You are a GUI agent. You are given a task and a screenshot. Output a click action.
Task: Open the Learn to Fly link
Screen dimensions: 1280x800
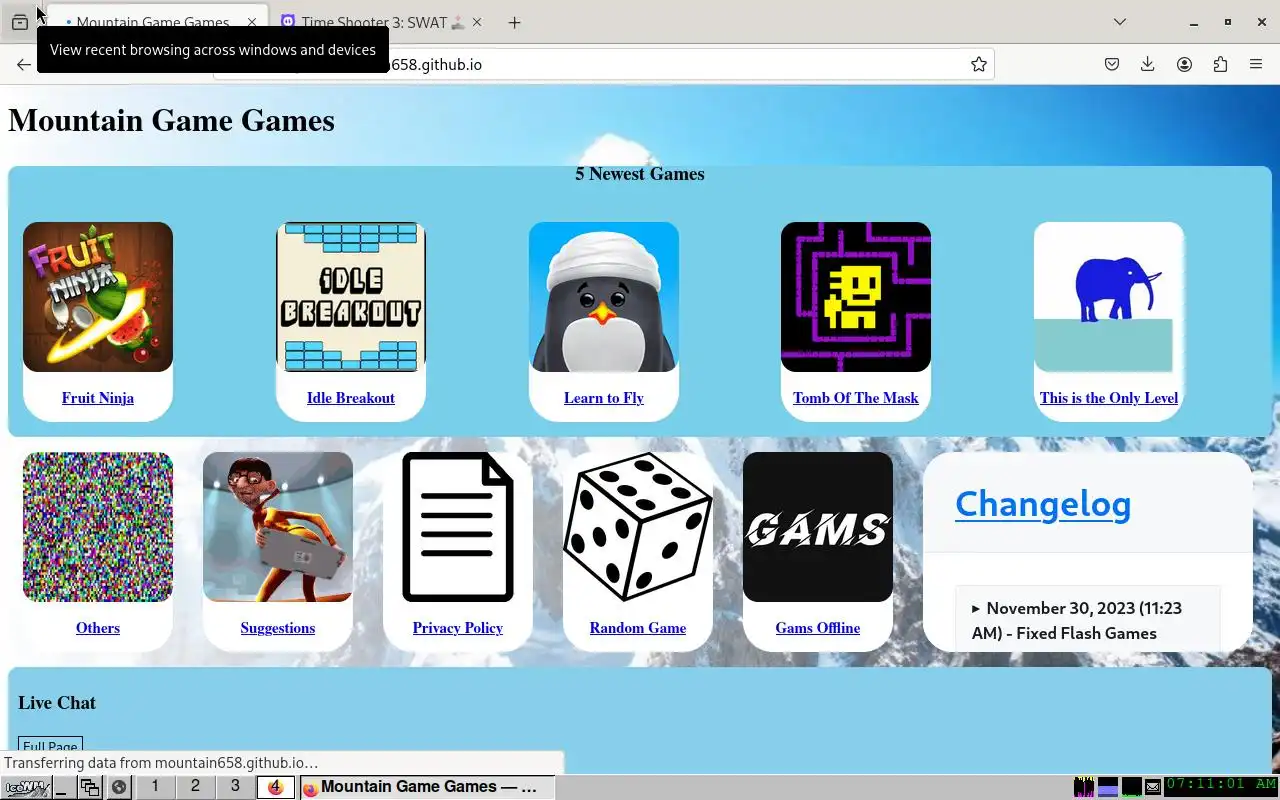point(604,398)
